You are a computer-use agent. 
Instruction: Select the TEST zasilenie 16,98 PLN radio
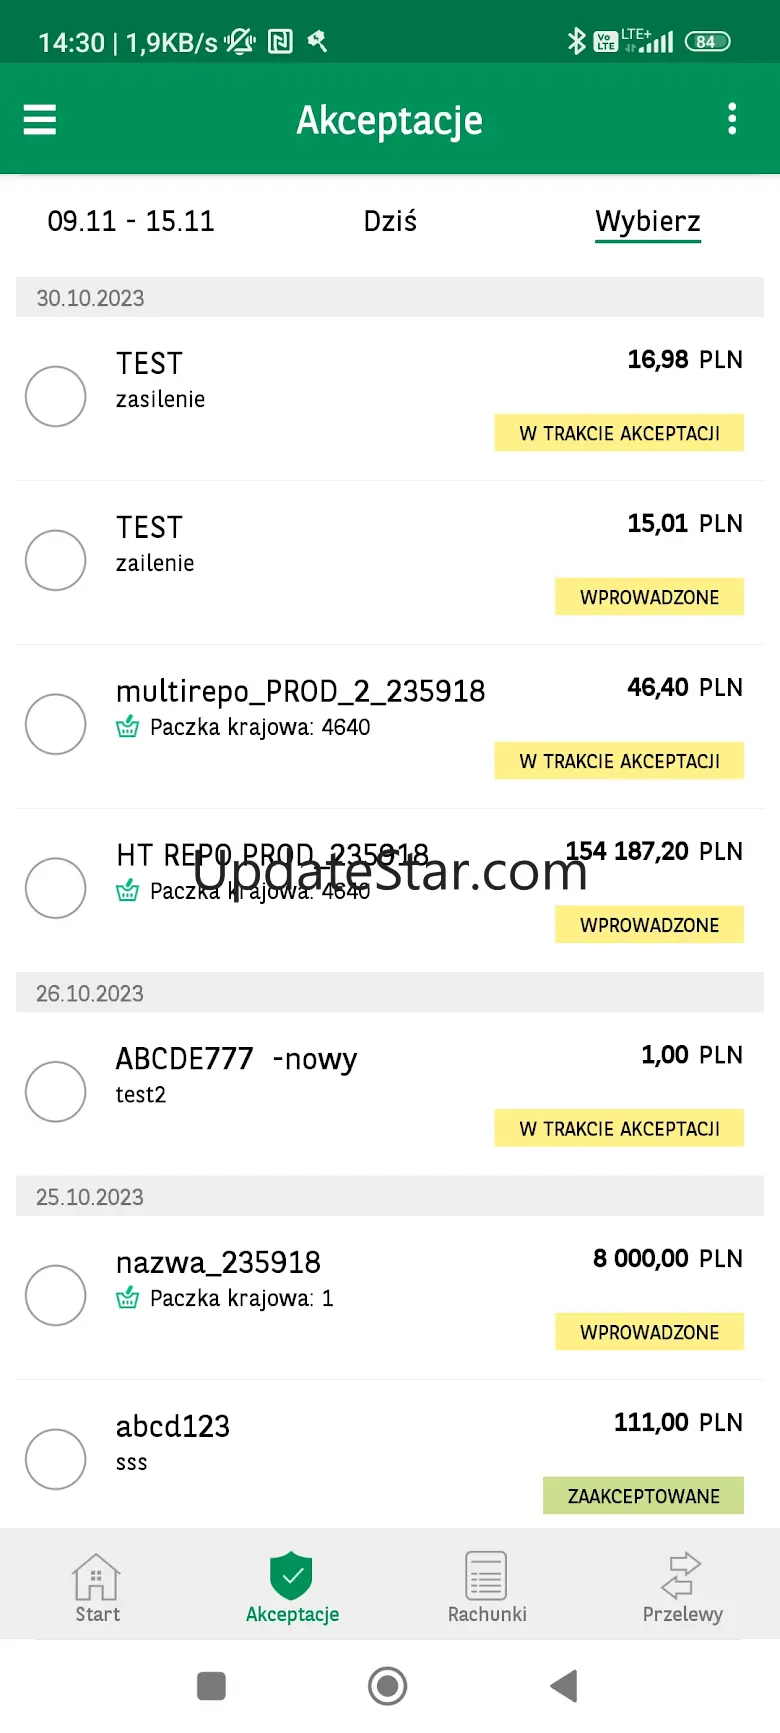(56, 396)
